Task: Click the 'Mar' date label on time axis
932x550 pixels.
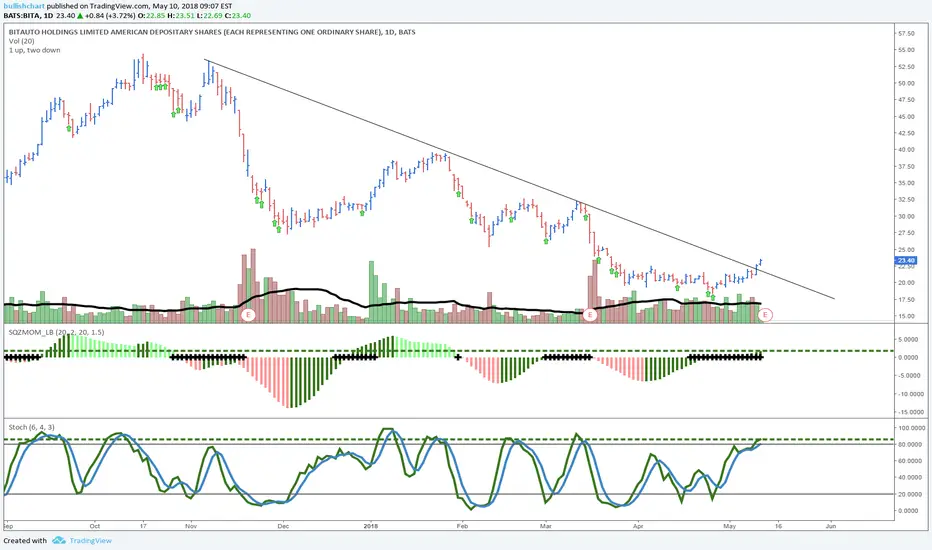Action: [546, 526]
